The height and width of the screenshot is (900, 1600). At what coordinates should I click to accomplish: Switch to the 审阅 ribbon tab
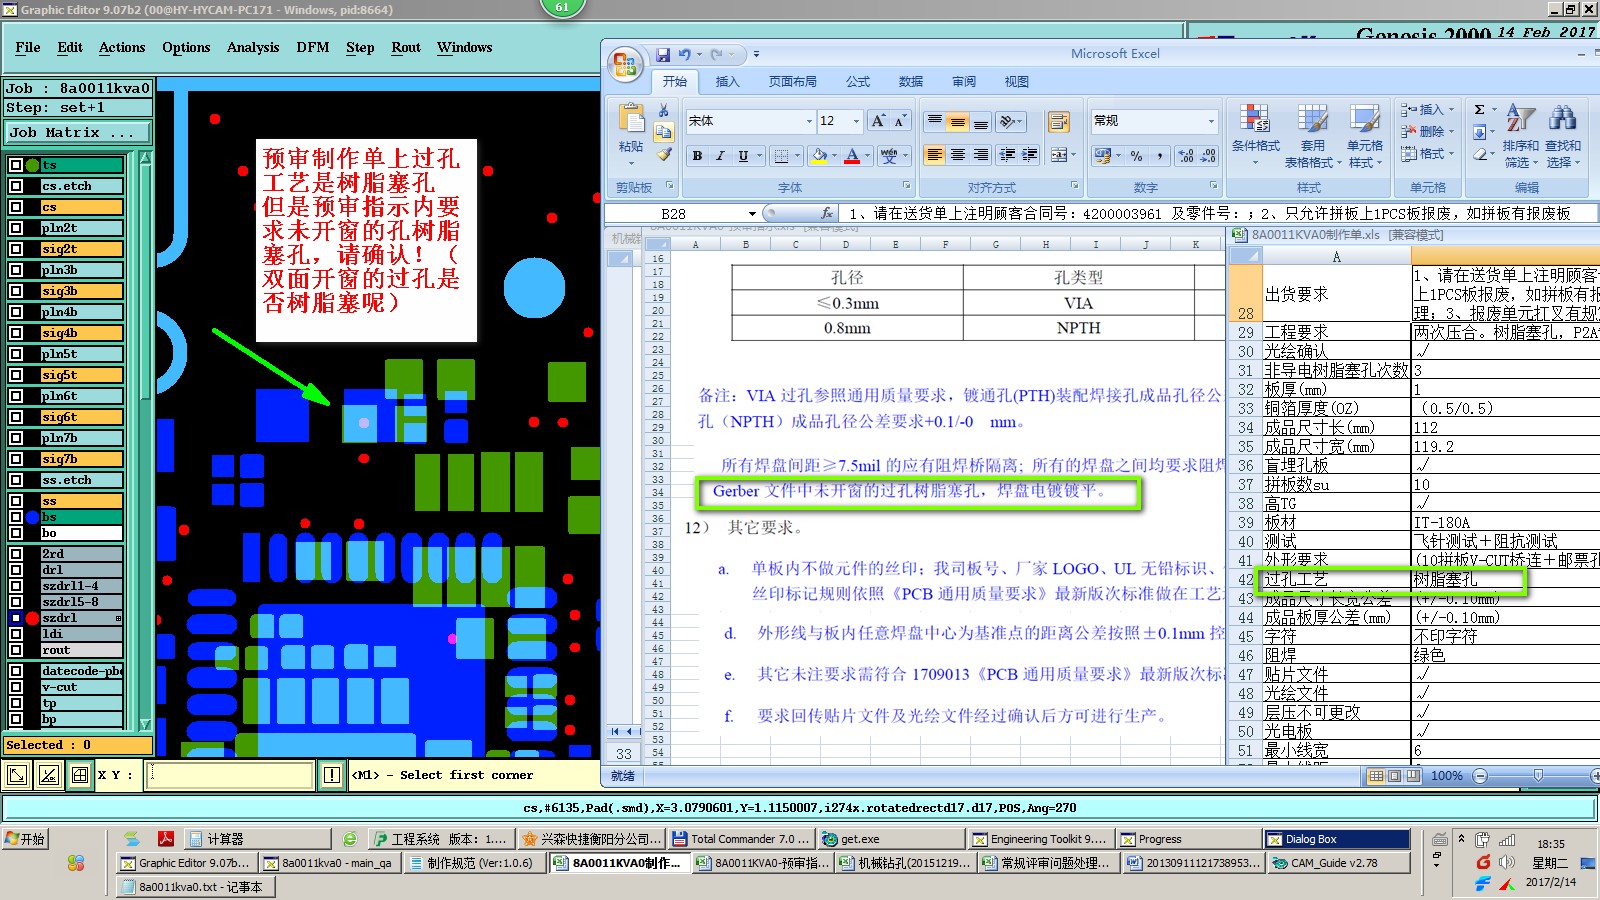[x=964, y=82]
